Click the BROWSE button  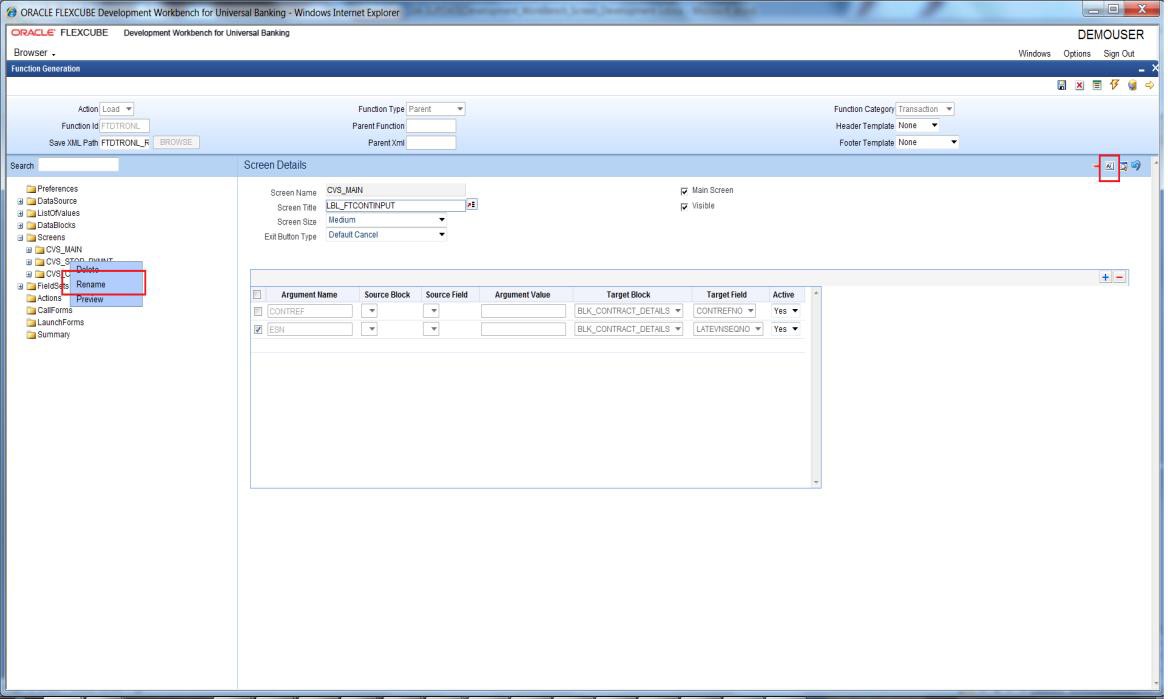[x=176, y=142]
